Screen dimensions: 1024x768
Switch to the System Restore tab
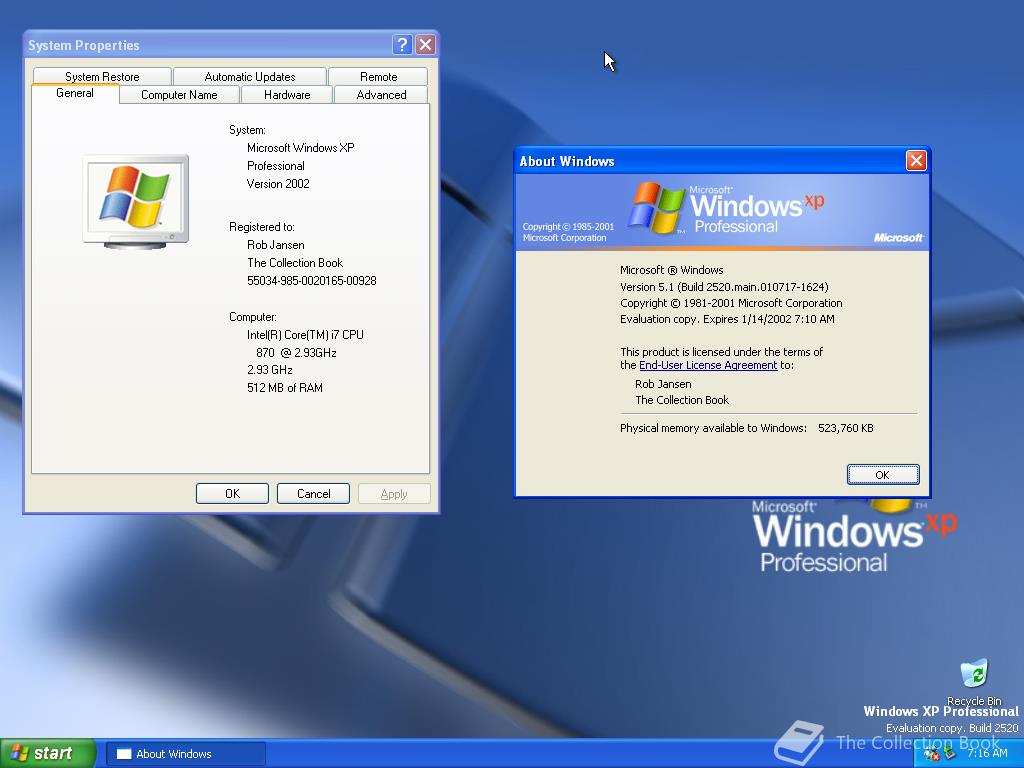(102, 76)
